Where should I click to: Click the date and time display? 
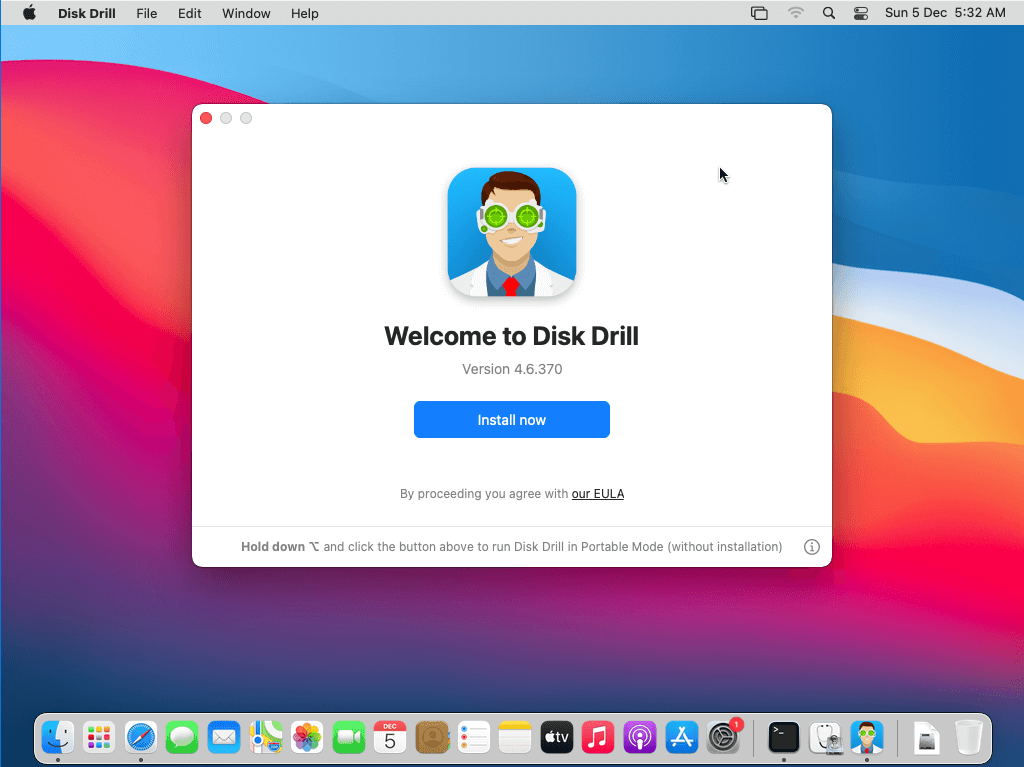point(945,12)
